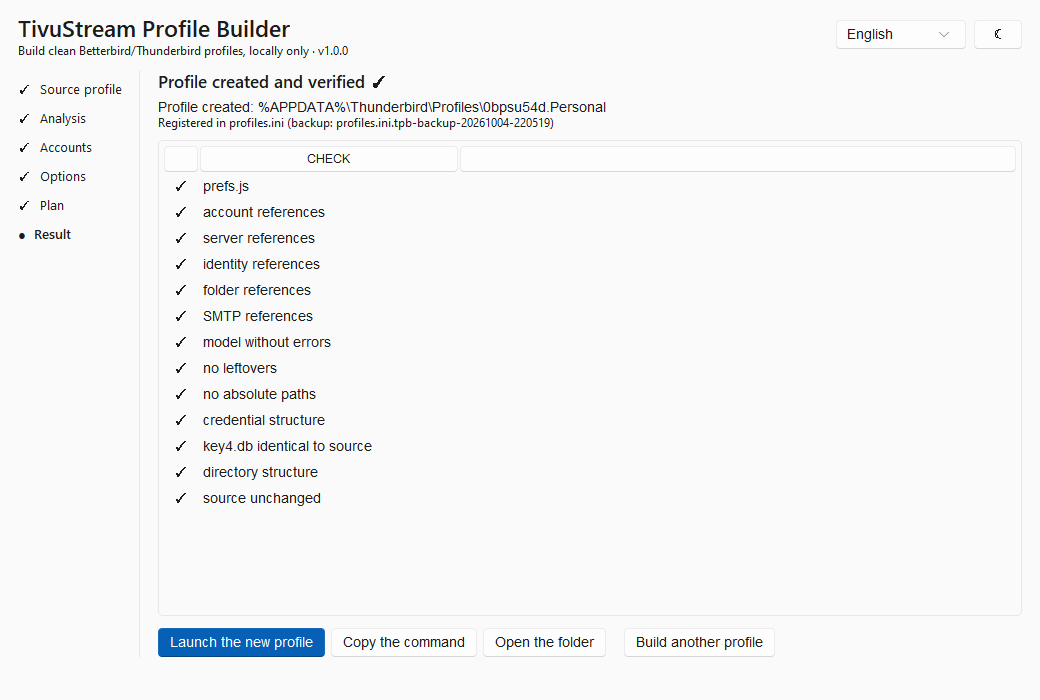Select the 'SMTP references' row text
The image size is (1040, 700).
tap(258, 316)
